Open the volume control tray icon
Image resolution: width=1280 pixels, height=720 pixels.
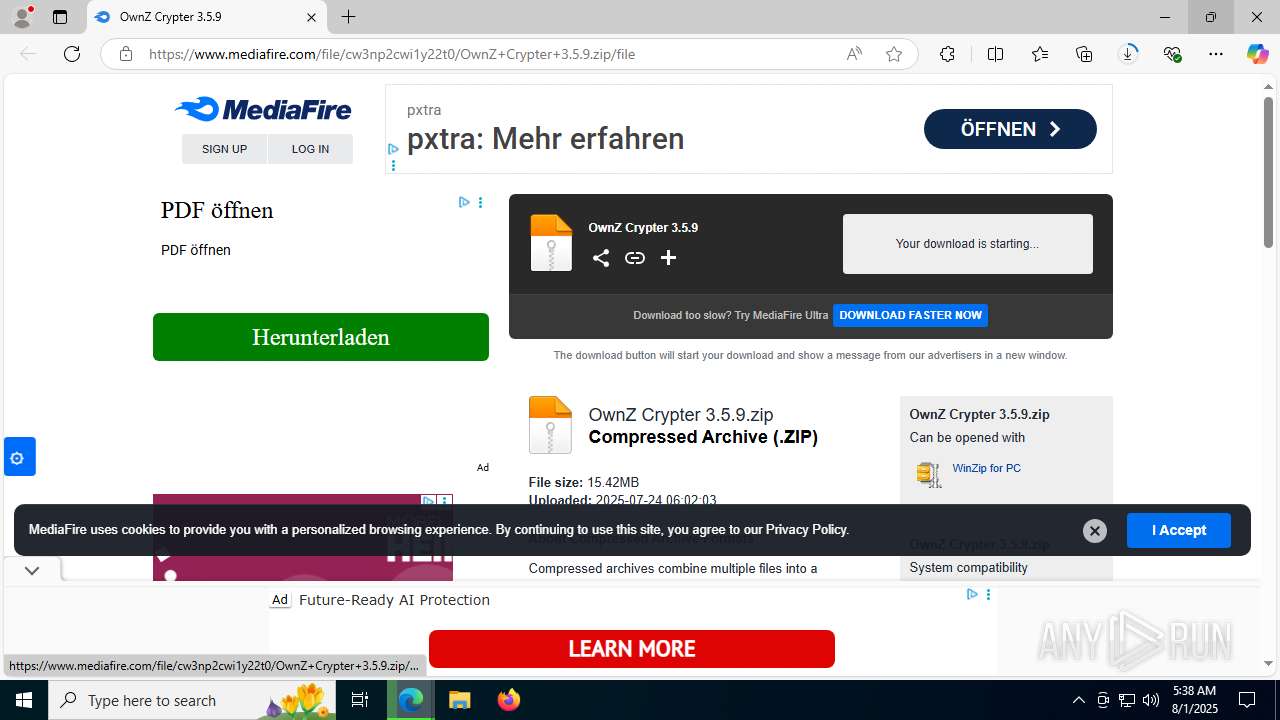click(x=1151, y=700)
